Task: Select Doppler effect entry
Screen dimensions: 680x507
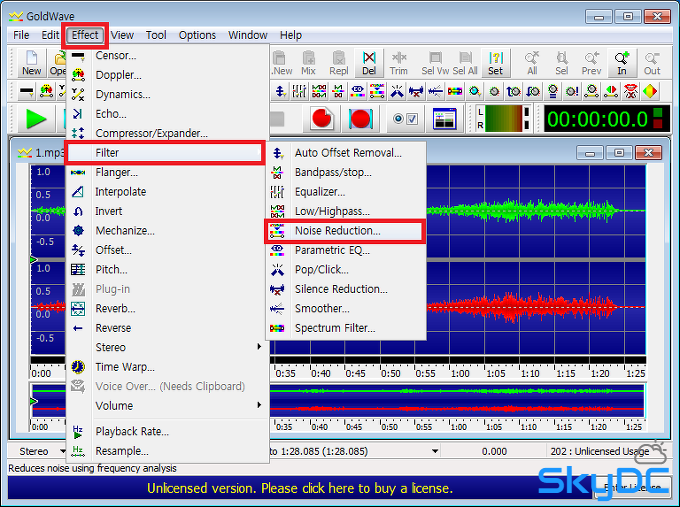Action: point(167,75)
